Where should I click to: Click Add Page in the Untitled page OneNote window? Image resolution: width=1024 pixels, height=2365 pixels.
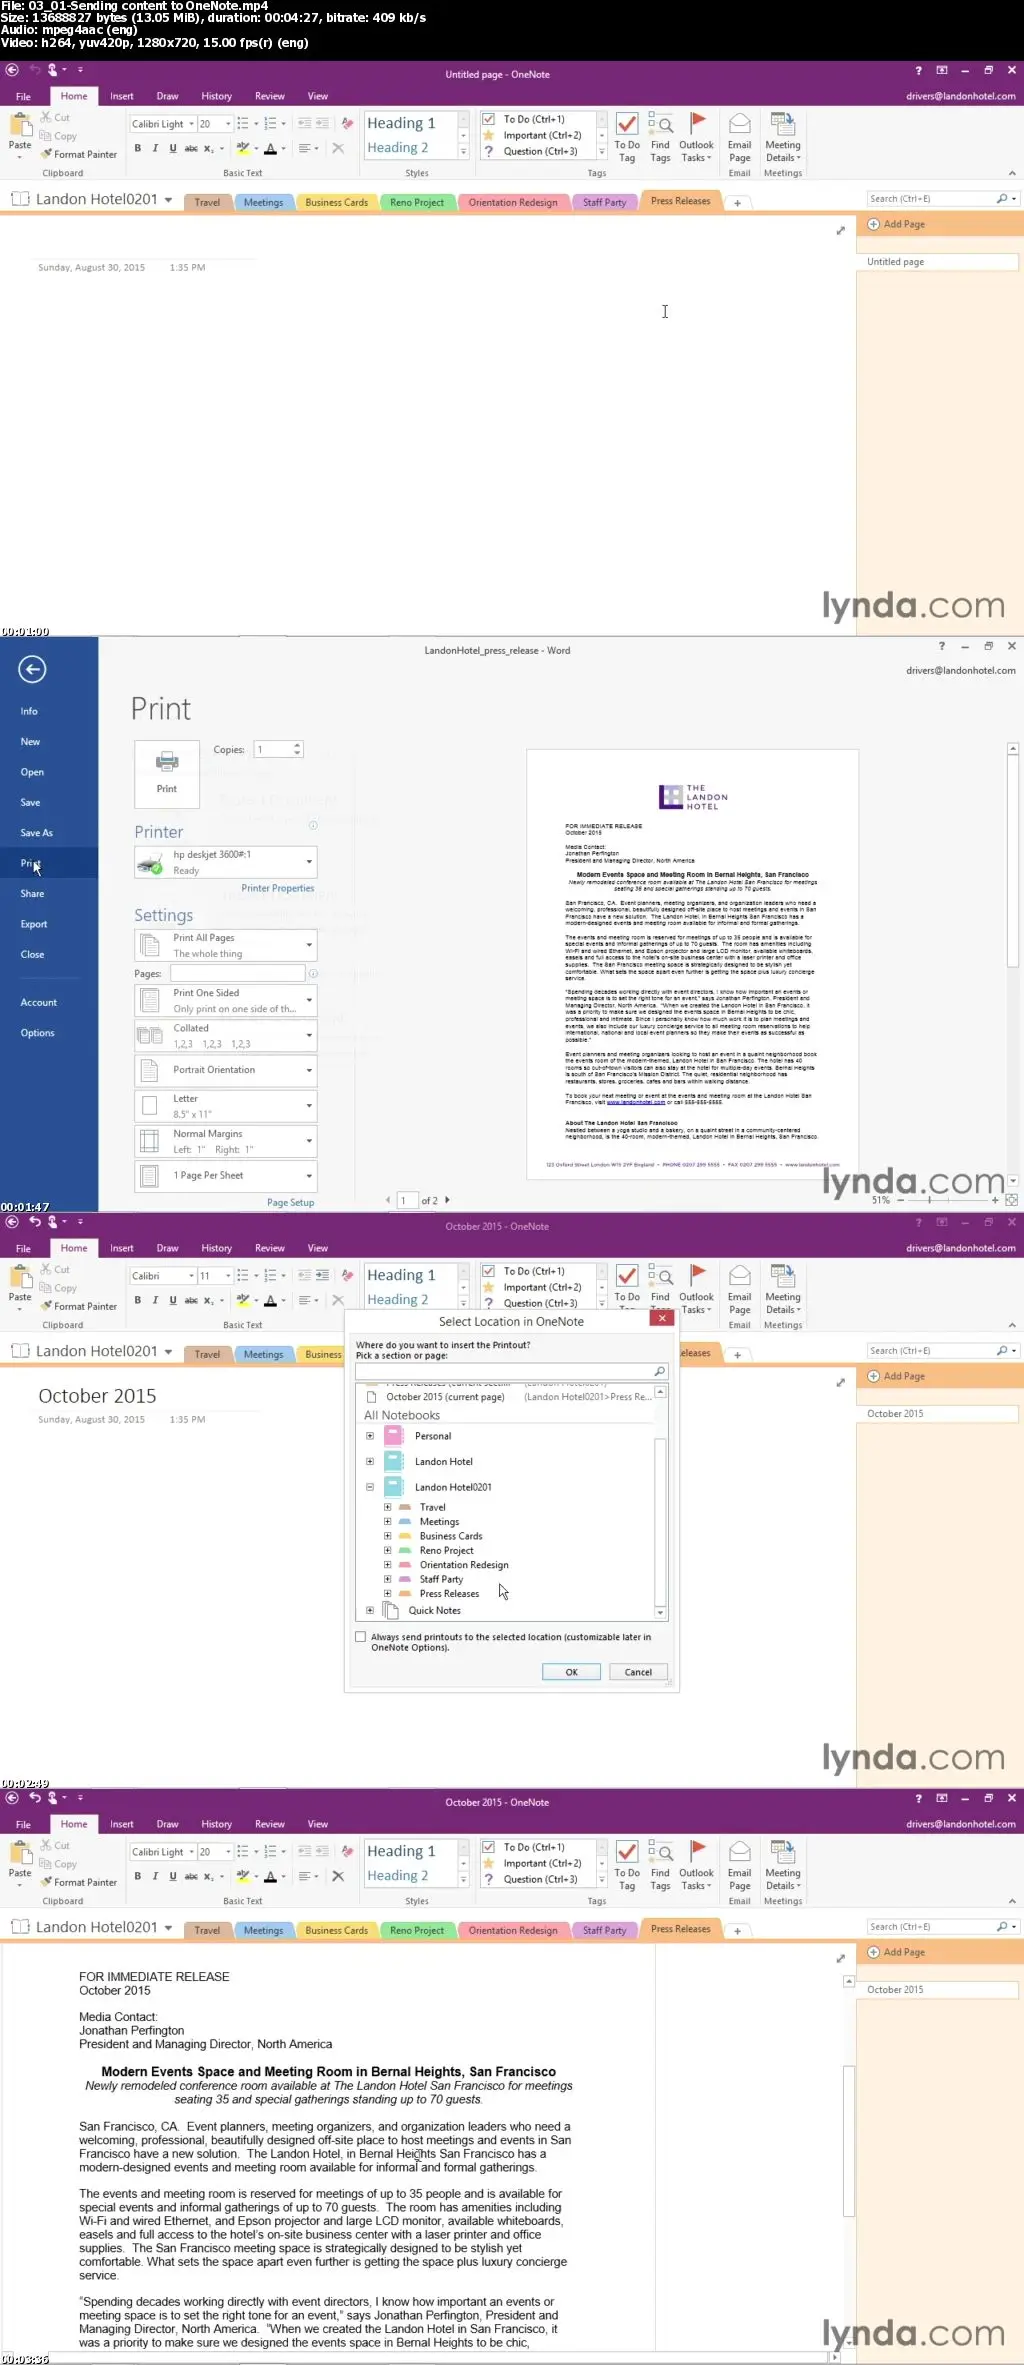click(x=897, y=224)
